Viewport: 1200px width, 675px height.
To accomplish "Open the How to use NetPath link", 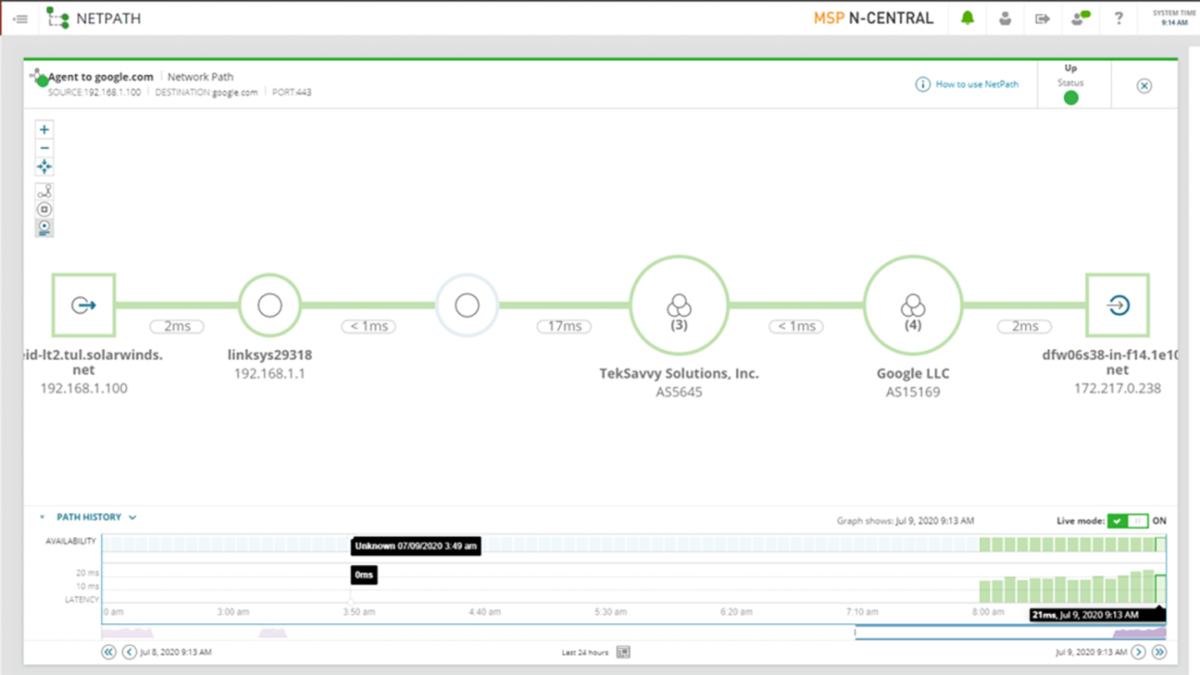I will coord(977,85).
